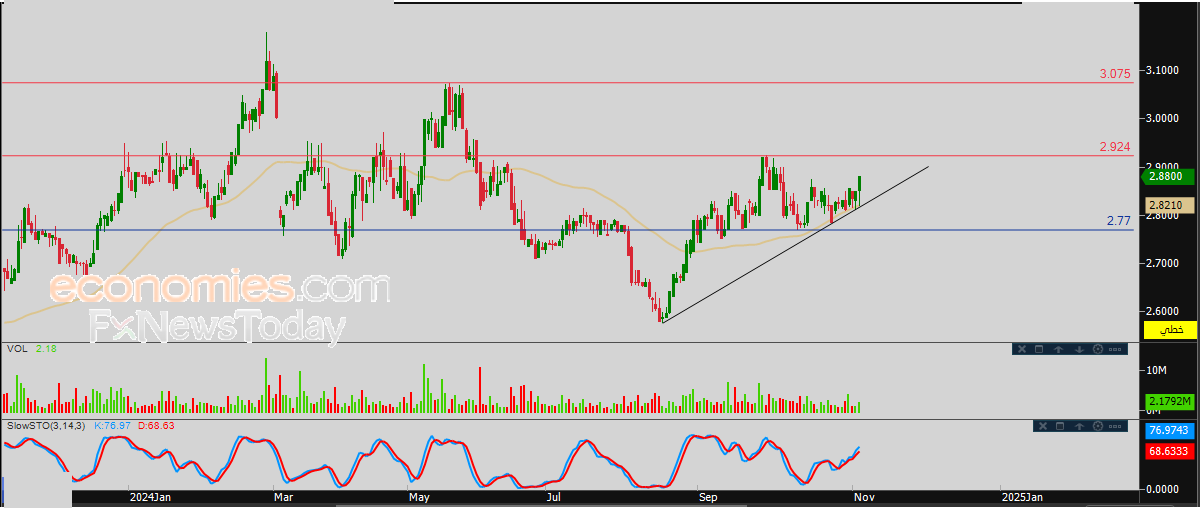
Task: Maximize the VOL volume panel
Action: 1039,349
